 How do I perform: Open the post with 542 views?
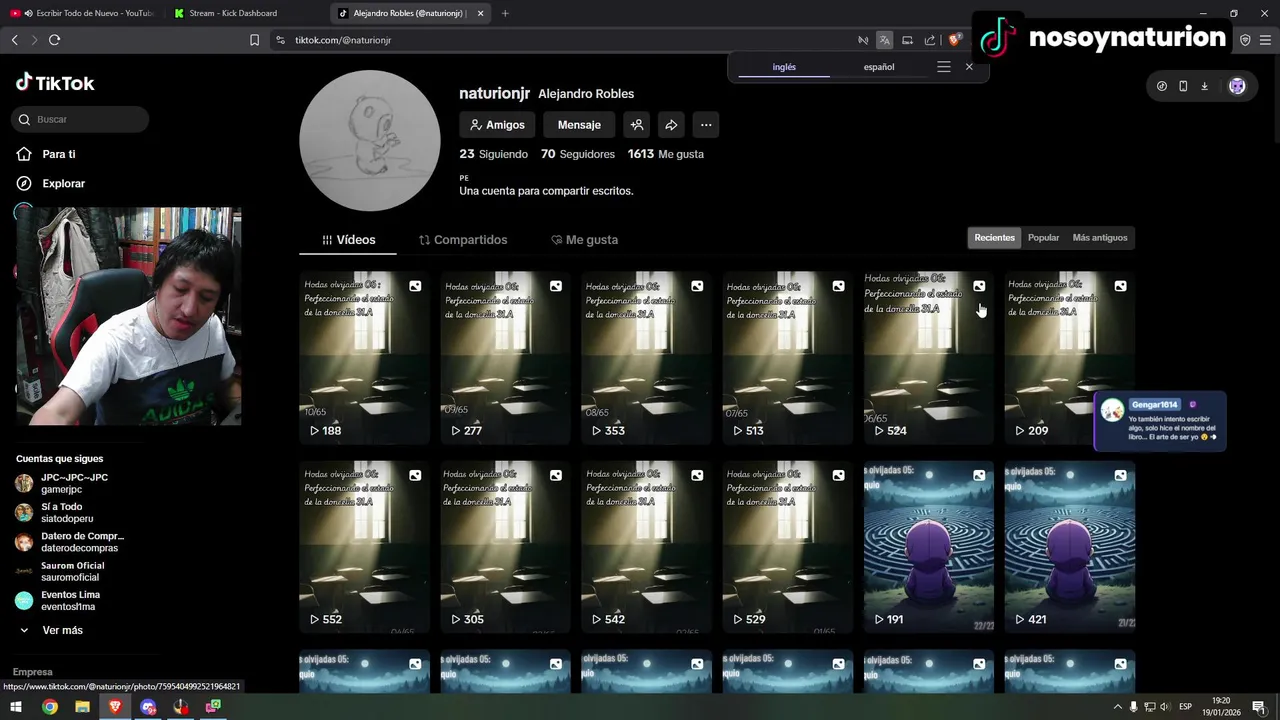[x=647, y=547]
